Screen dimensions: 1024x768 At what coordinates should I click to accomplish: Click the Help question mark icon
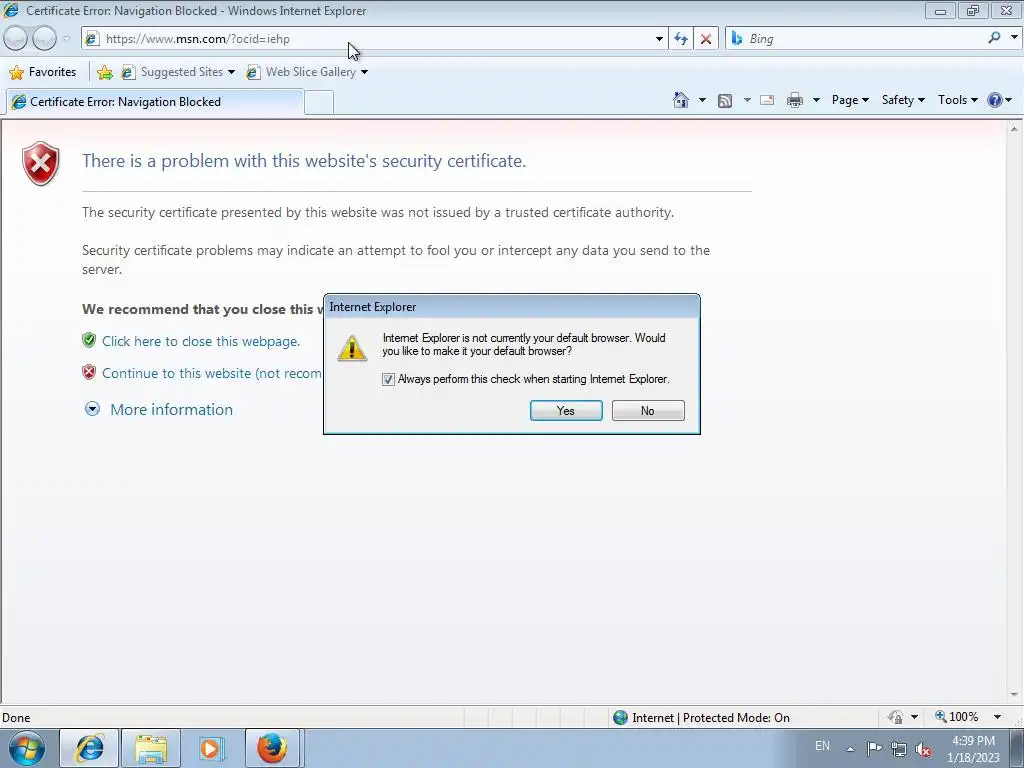point(995,100)
